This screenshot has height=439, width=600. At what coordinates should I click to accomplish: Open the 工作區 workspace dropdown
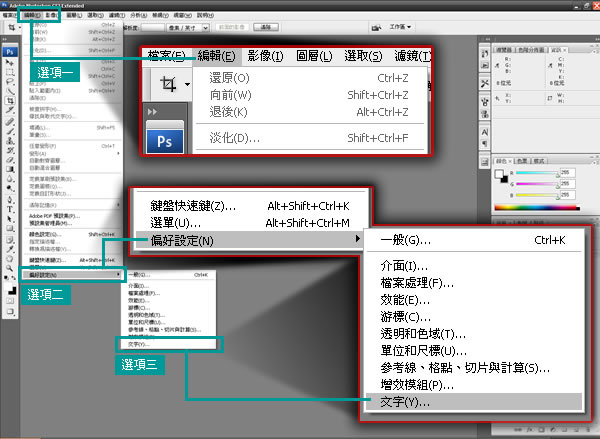click(400, 27)
